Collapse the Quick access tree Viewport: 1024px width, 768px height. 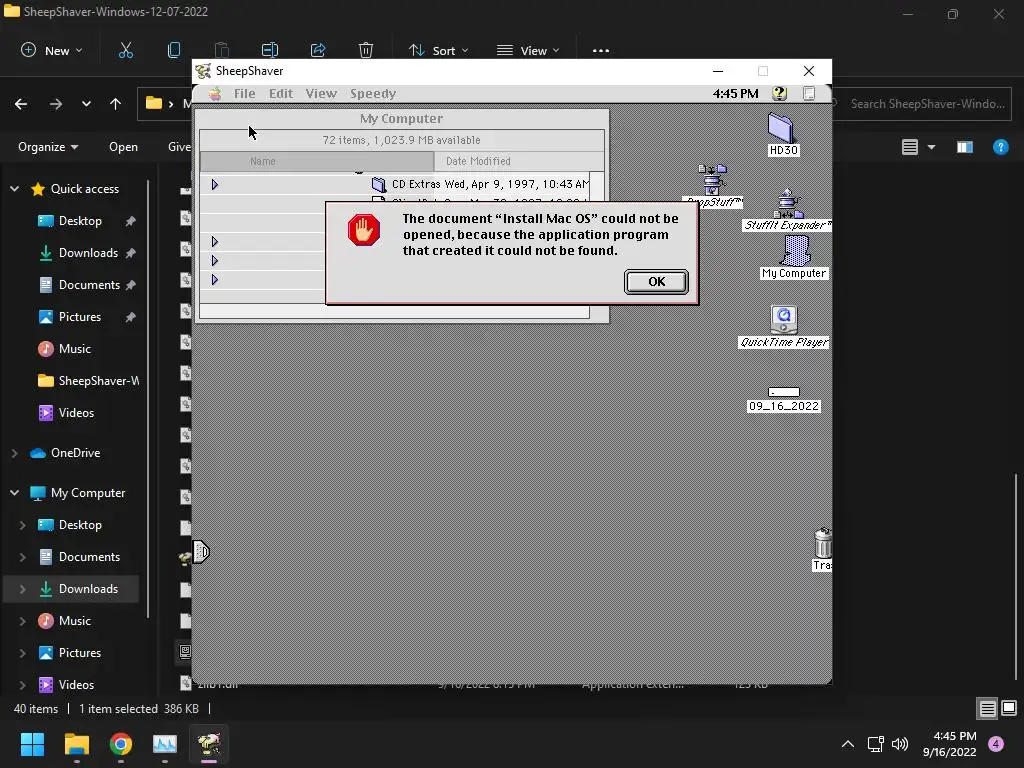tap(14, 189)
